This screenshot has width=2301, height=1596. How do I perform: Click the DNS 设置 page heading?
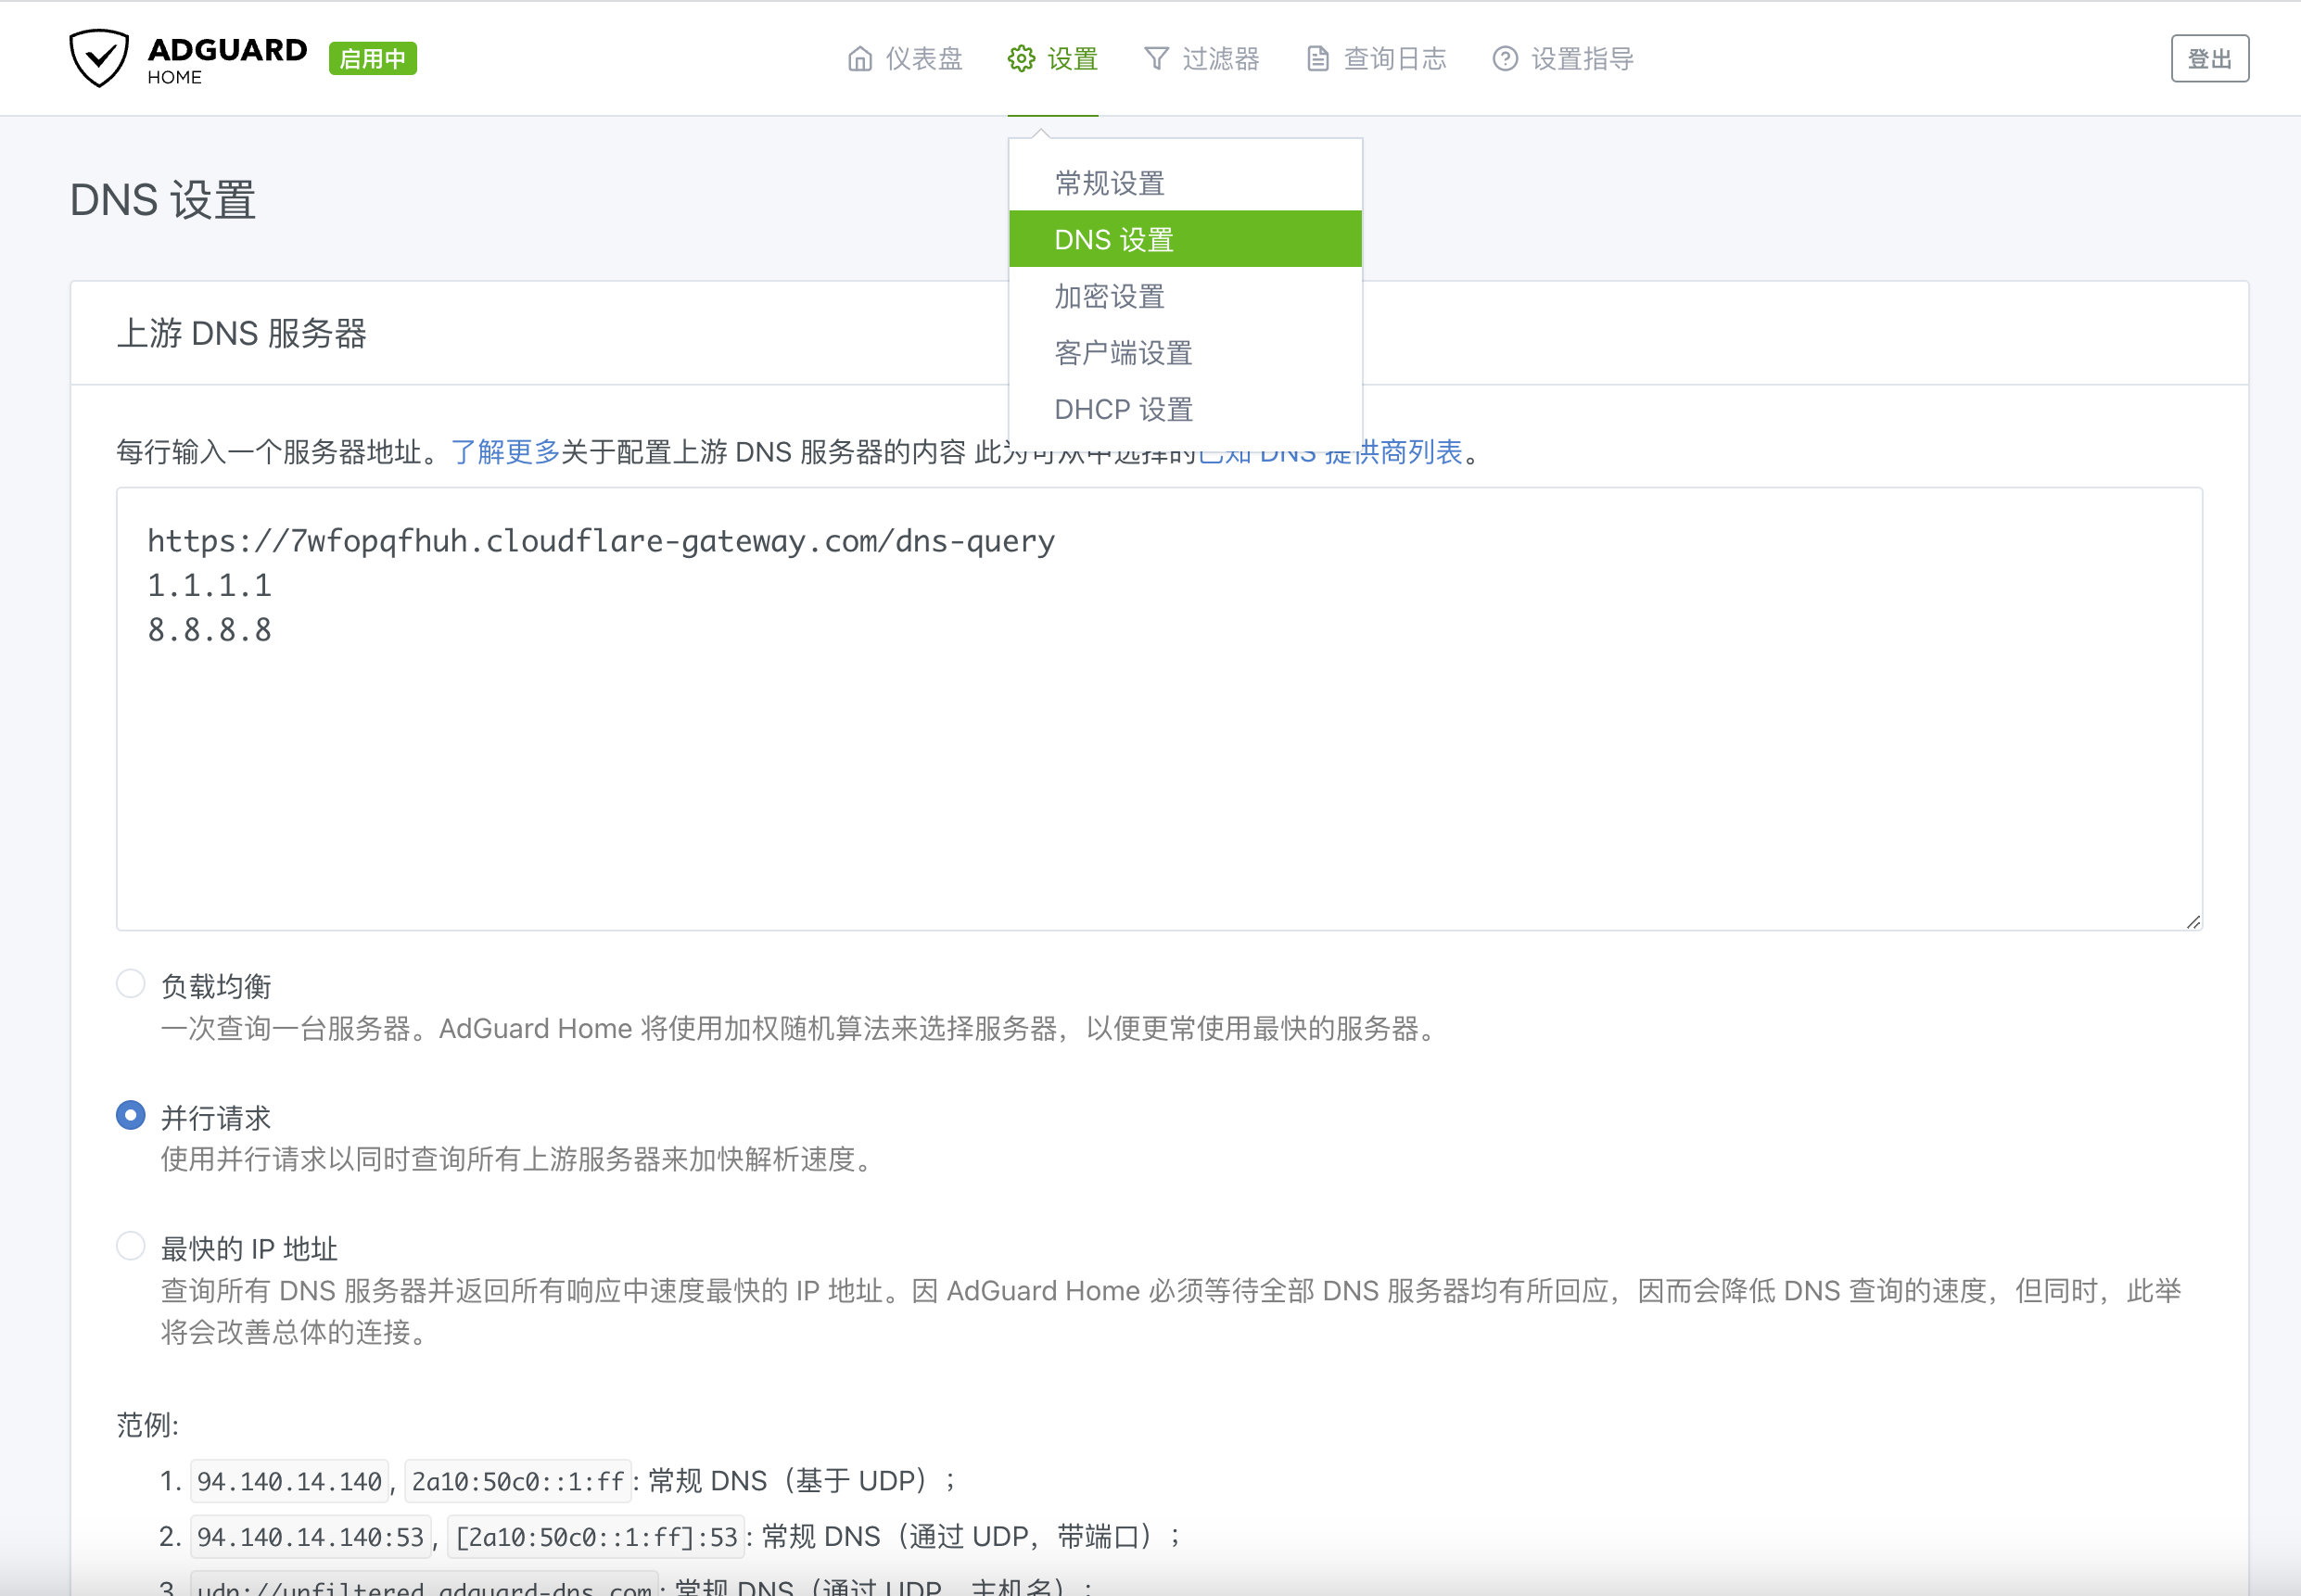click(x=163, y=200)
